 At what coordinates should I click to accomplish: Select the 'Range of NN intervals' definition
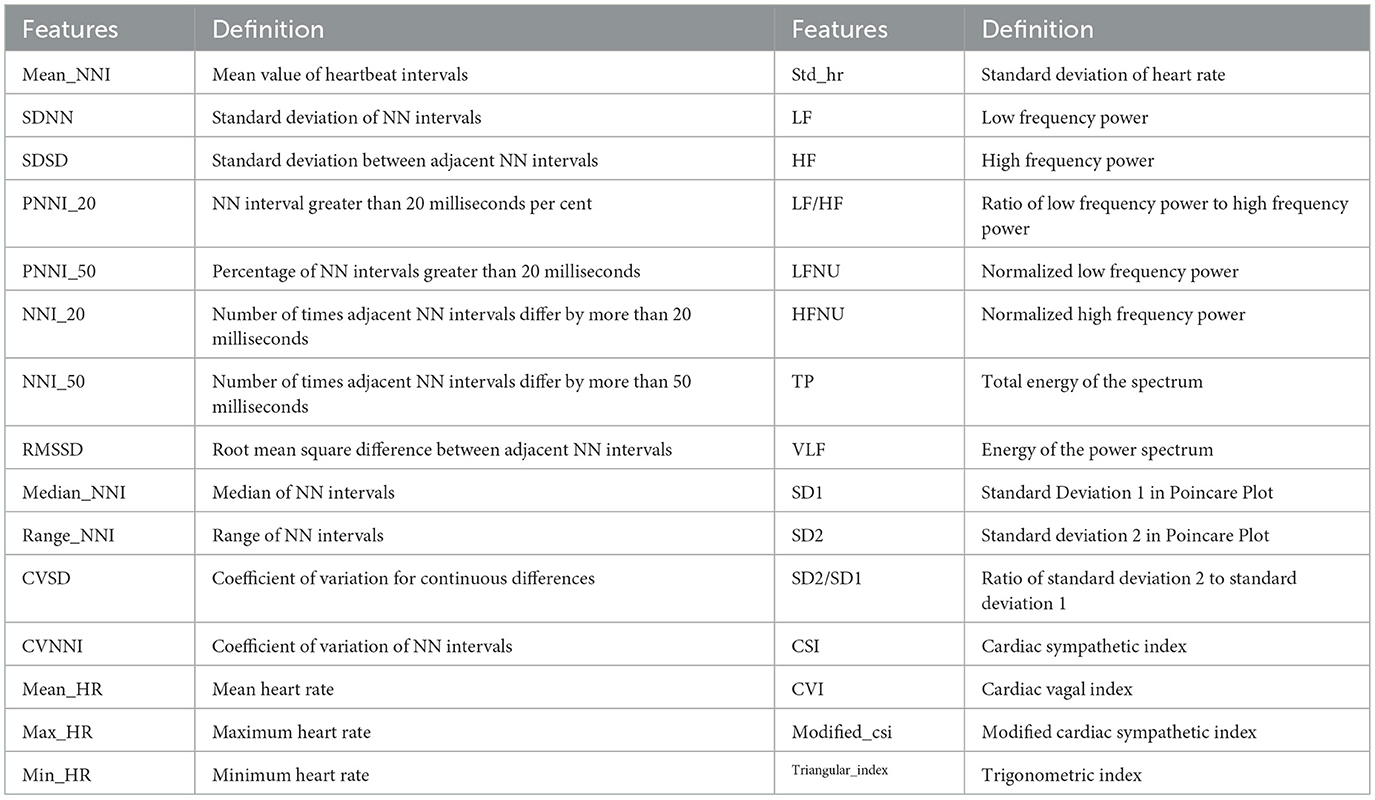coord(297,536)
